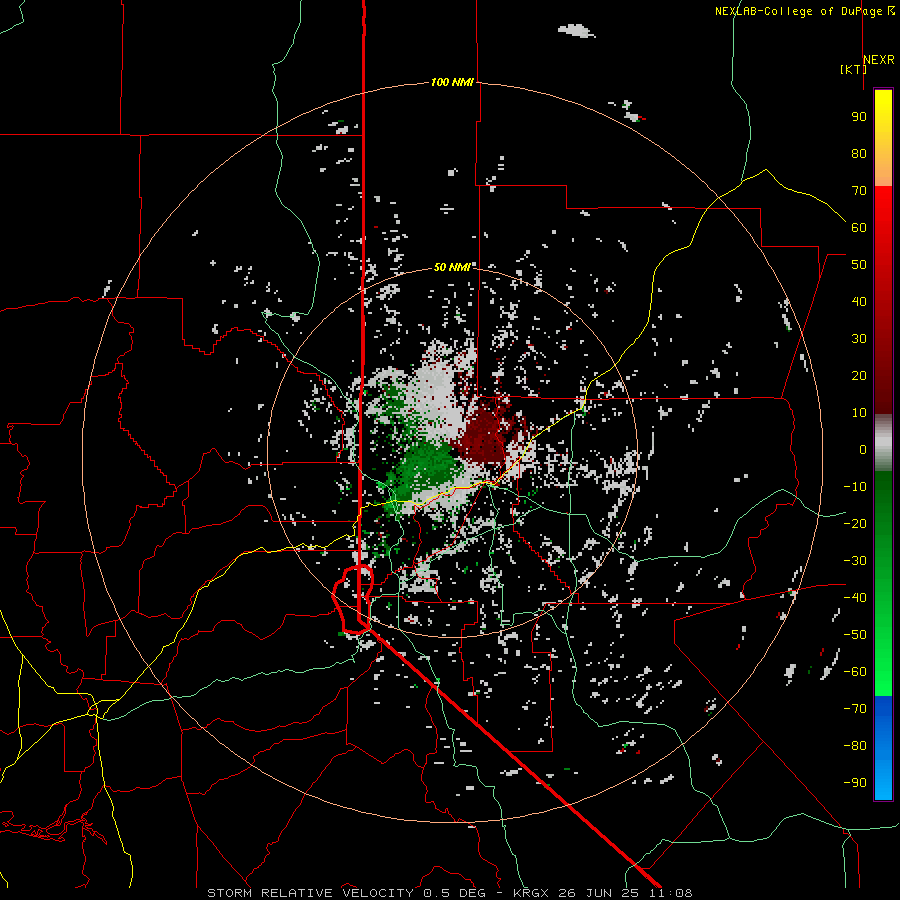Viewport: 900px width, 900px height.
Task: Click the 26 JUN 25 date text
Action: 599,893
